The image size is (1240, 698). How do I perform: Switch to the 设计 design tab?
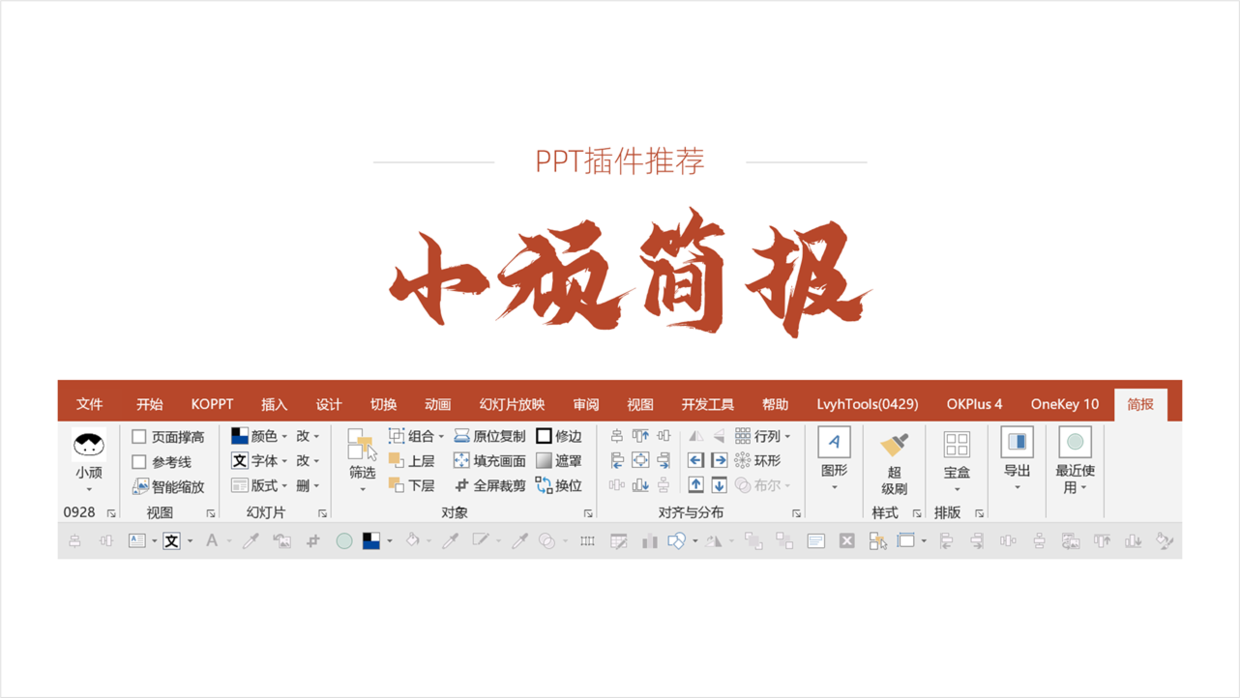click(329, 404)
